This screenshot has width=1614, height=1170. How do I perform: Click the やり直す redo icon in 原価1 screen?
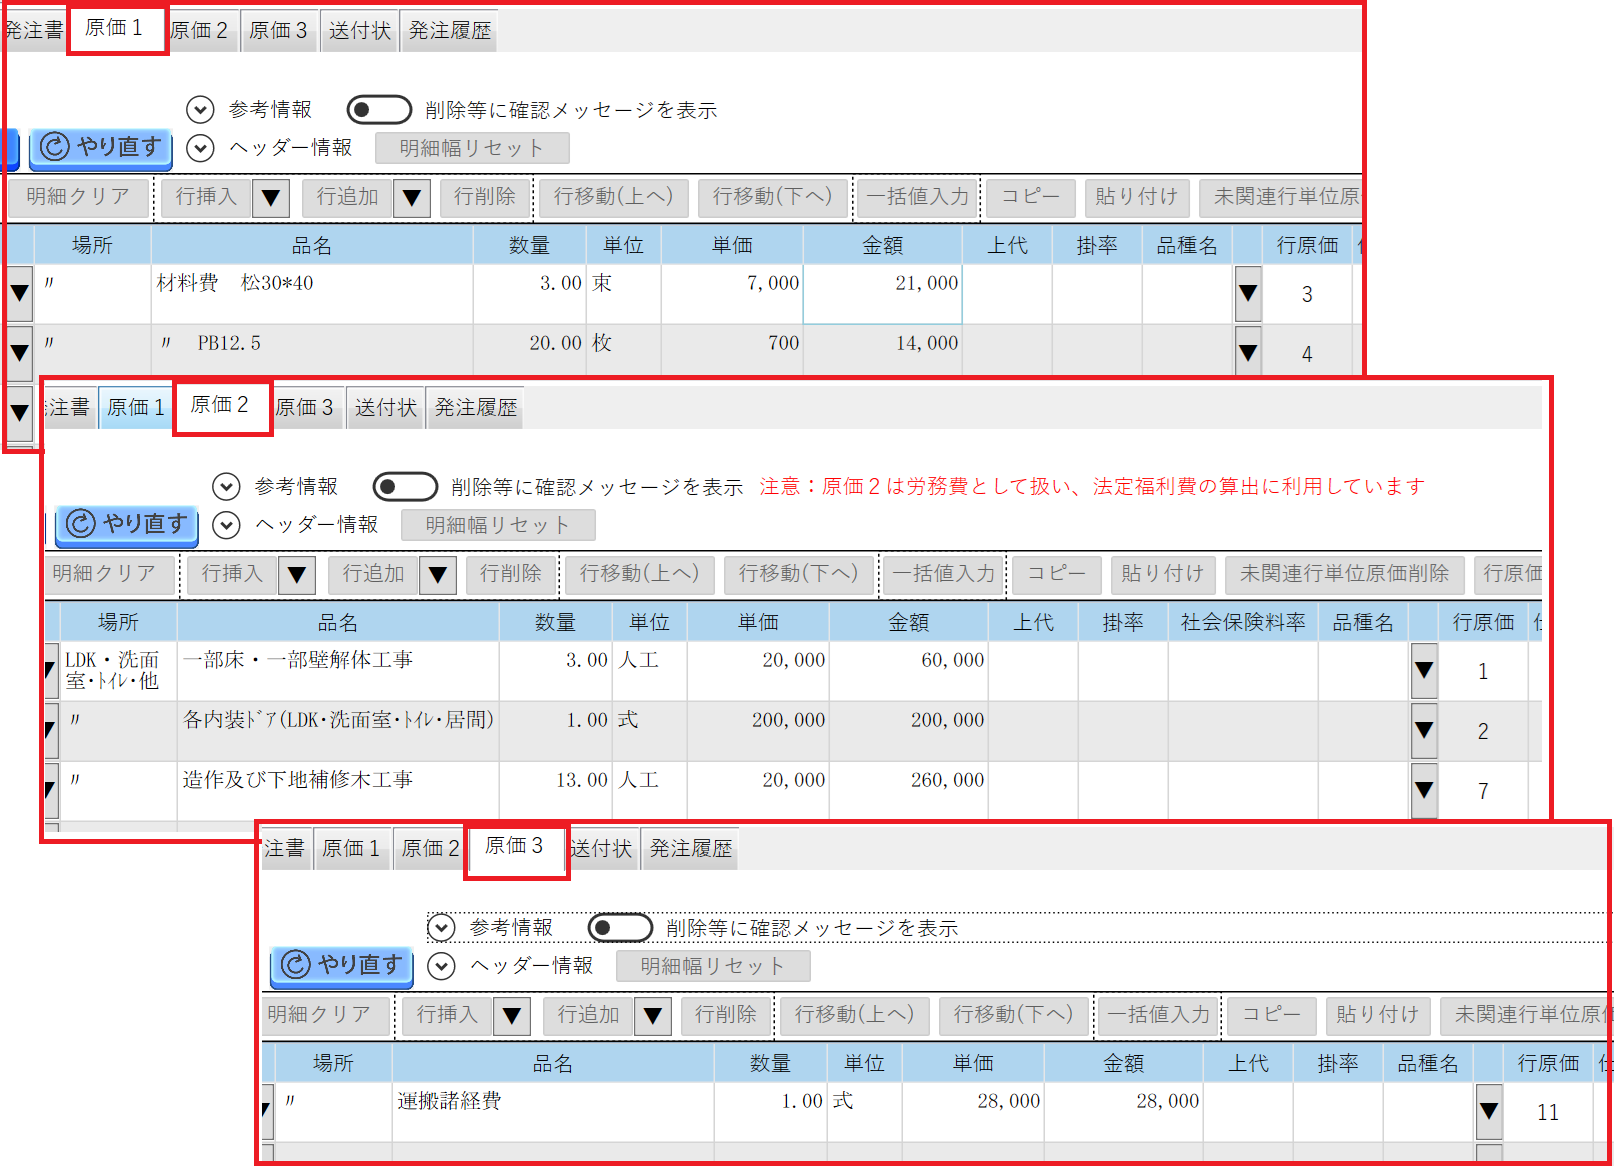point(55,147)
